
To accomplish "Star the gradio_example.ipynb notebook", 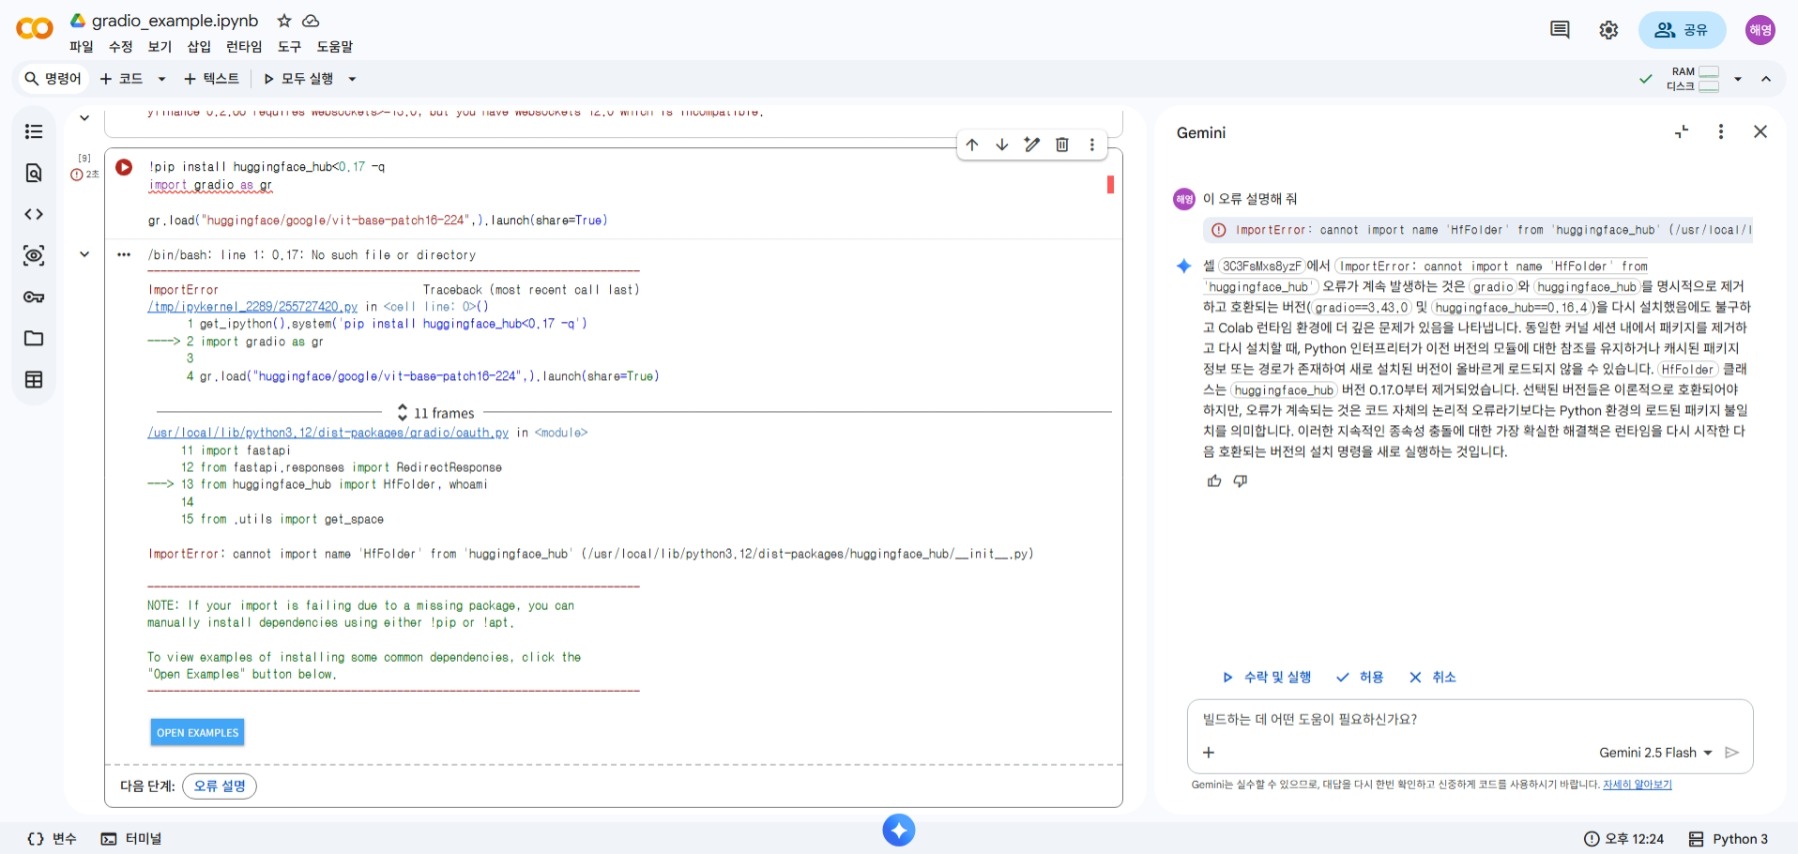I will [x=284, y=21].
